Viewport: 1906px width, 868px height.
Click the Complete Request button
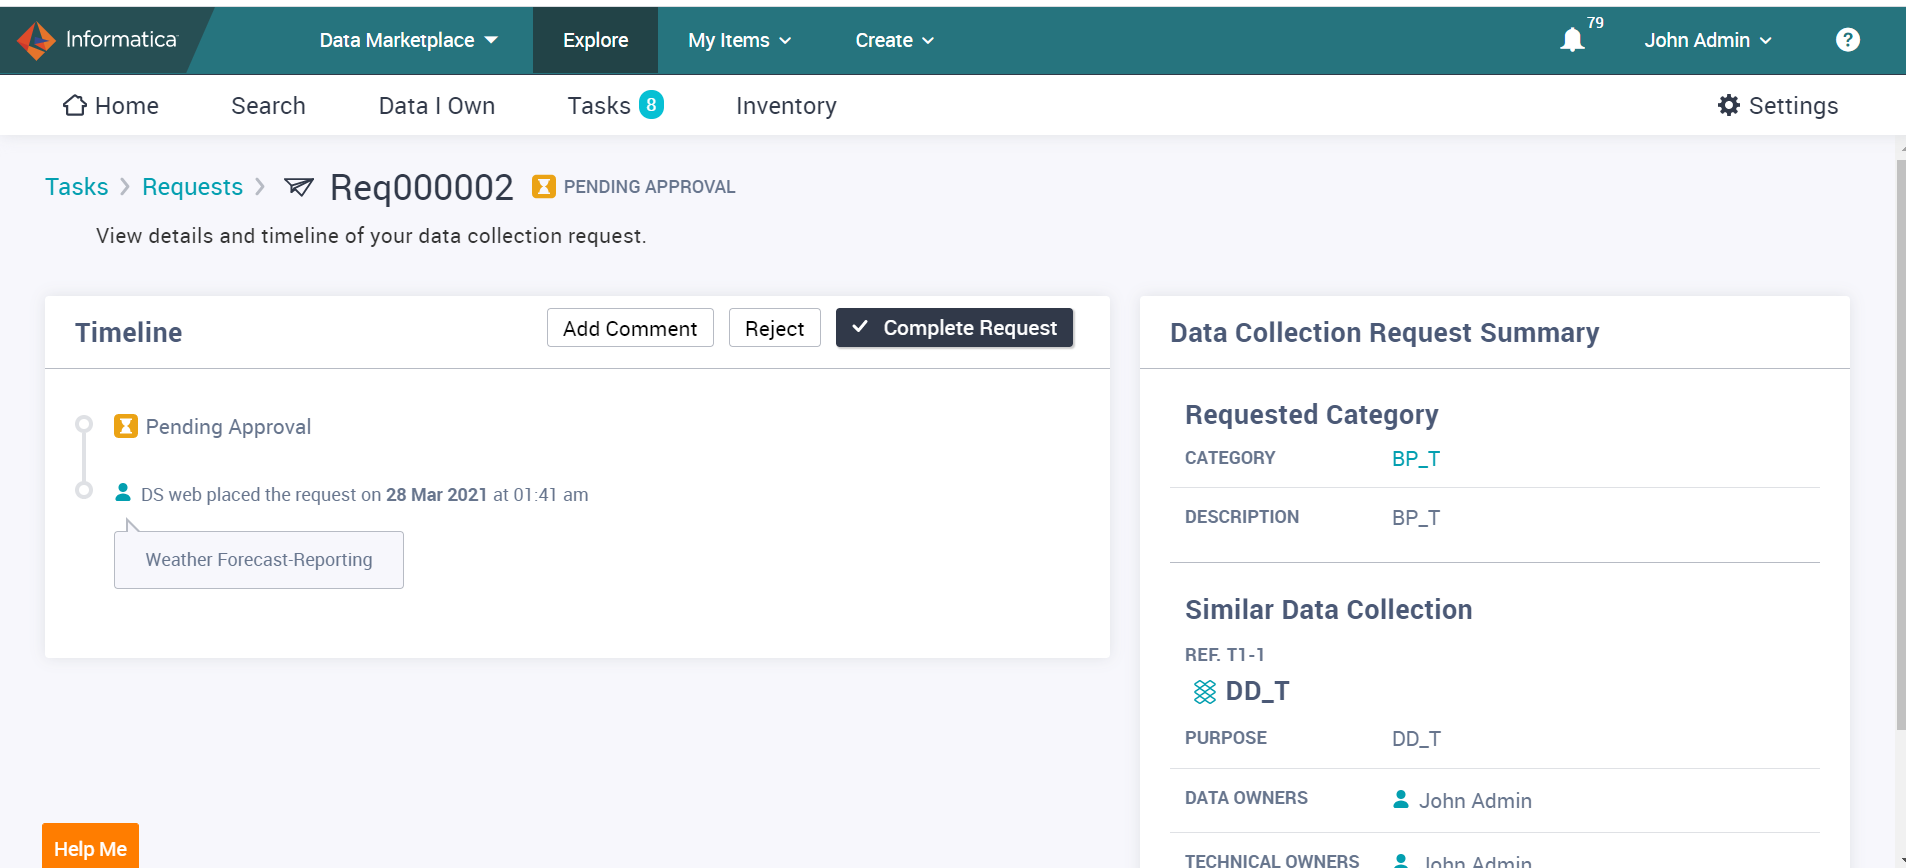pos(954,328)
